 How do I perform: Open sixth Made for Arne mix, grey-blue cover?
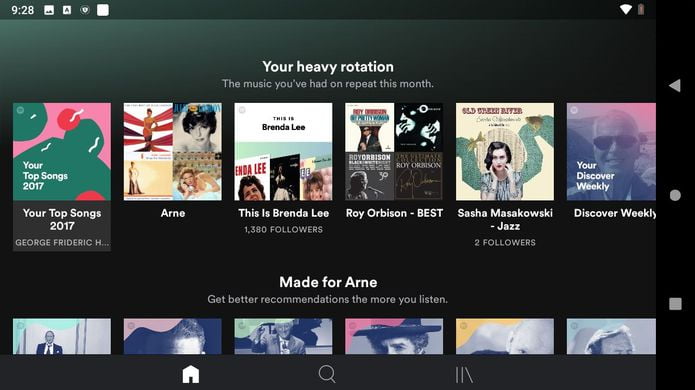[611, 336]
